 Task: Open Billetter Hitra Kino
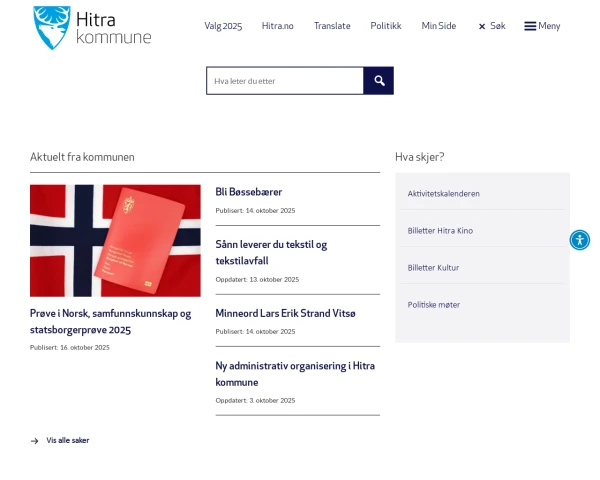[440, 231]
